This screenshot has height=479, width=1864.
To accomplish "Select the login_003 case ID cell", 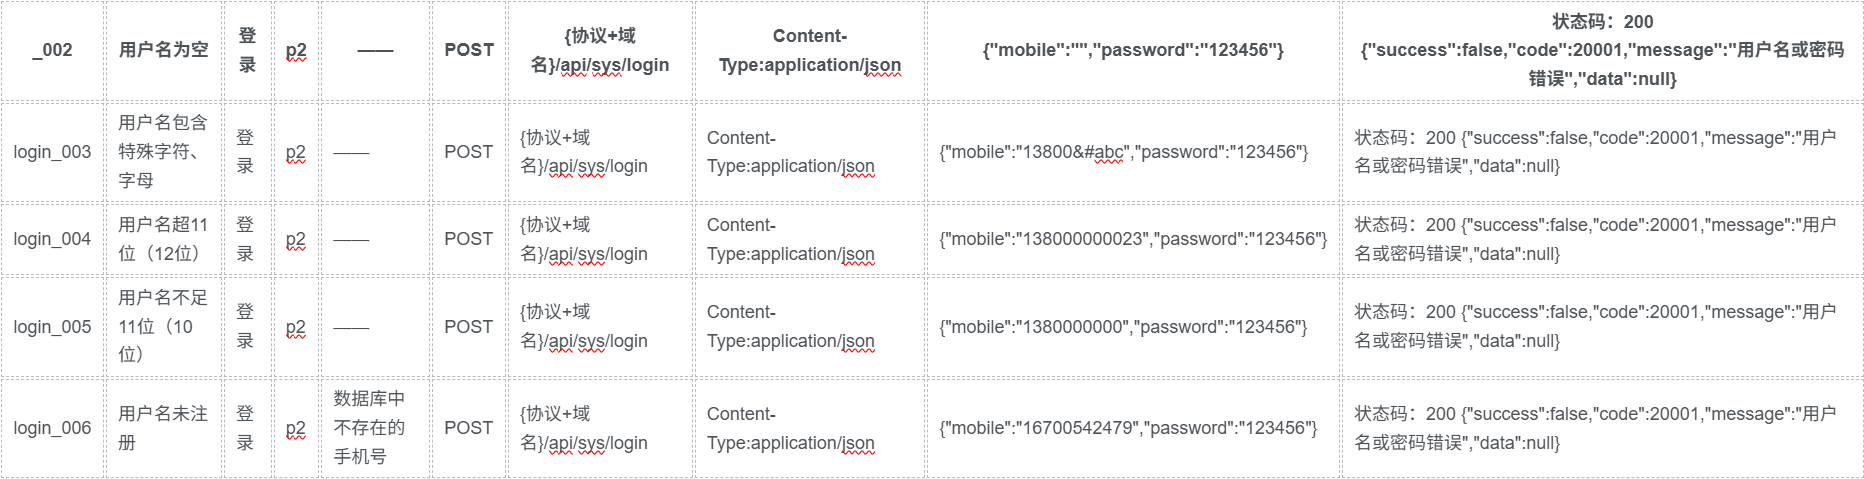I will [52, 152].
